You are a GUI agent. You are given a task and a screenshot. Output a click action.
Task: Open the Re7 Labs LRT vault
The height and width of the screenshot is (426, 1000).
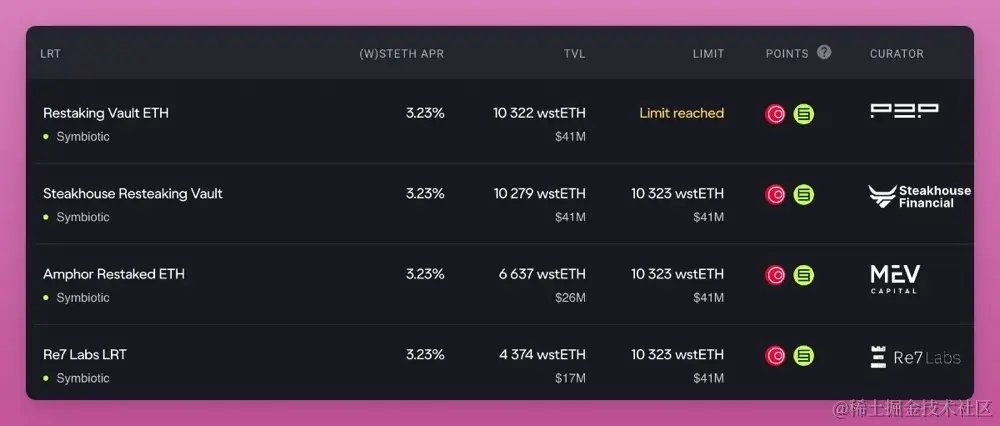[85, 354]
